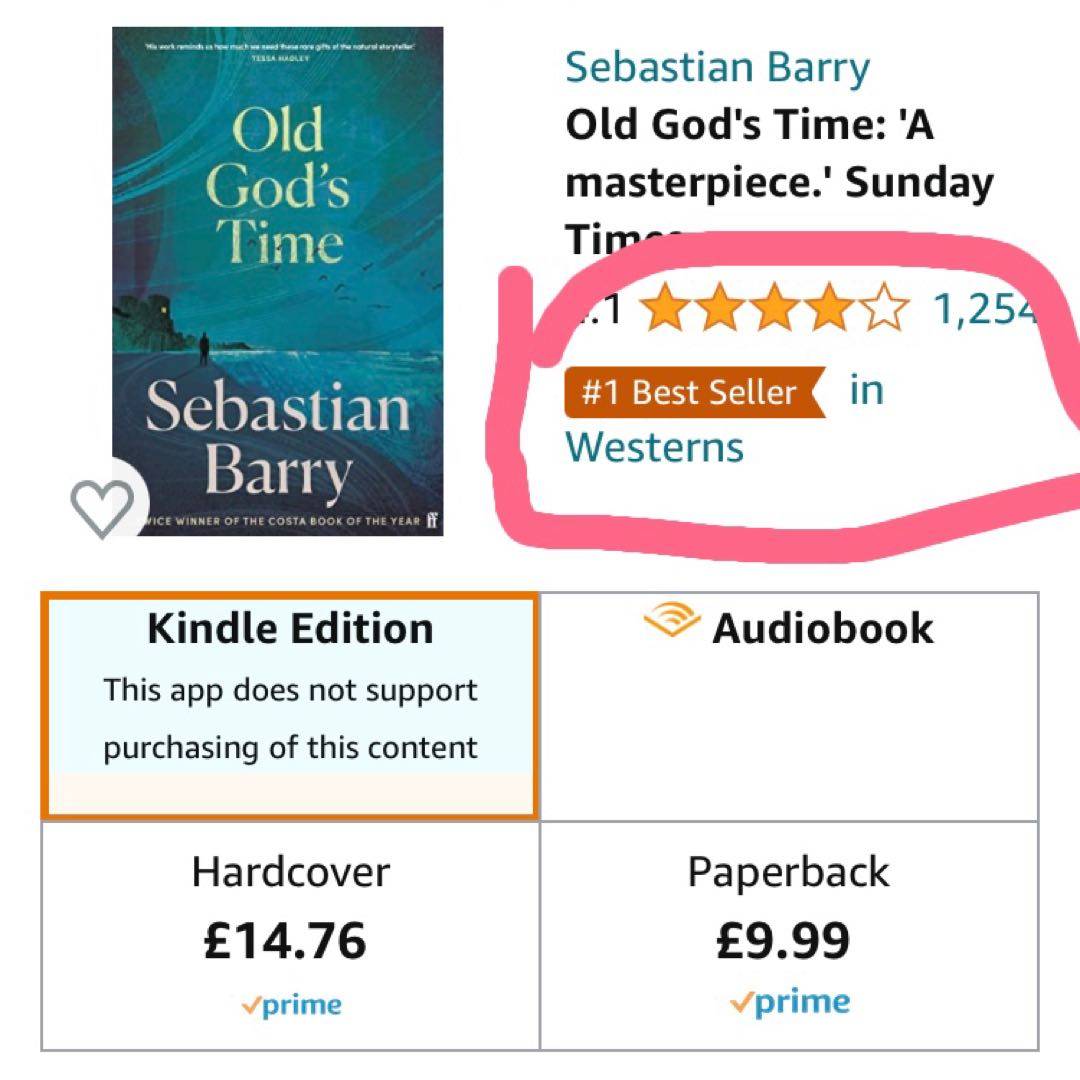The height and width of the screenshot is (1080, 1080).
Task: Select the Audiobook format label
Action: (822, 629)
